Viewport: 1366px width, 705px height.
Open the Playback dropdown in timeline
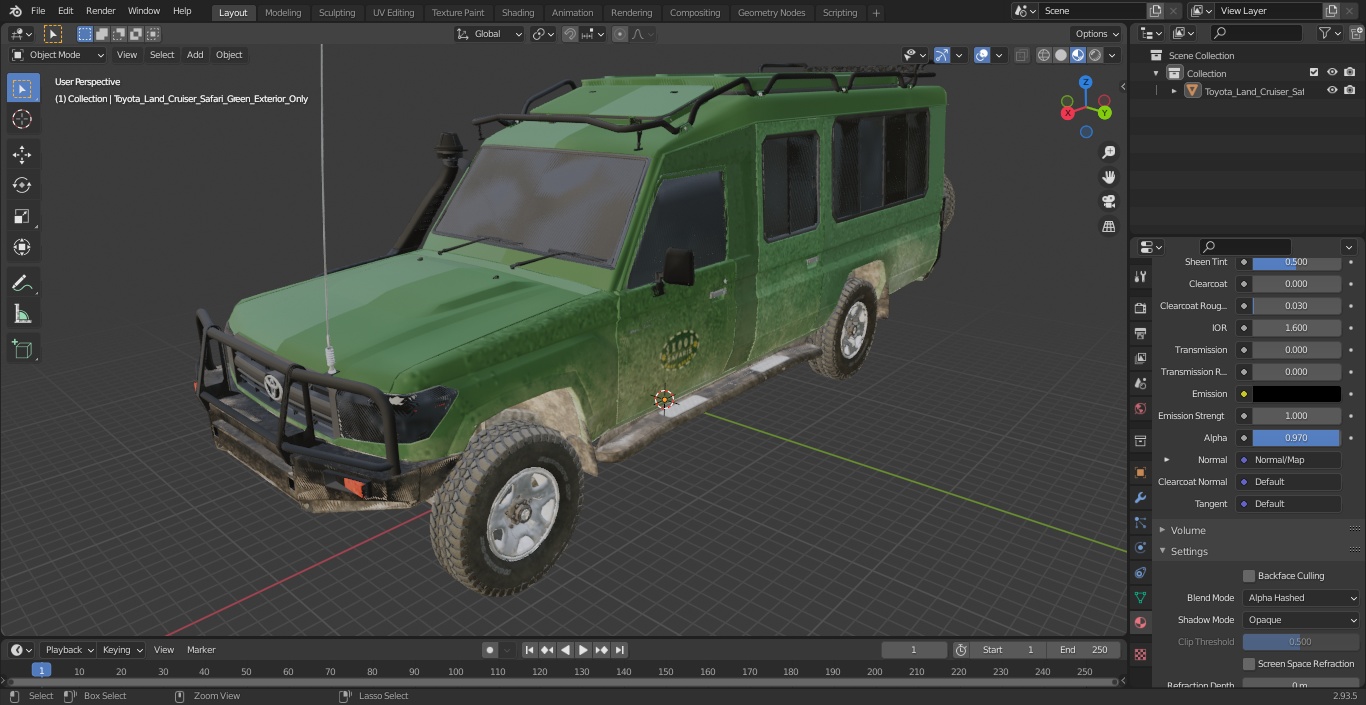pos(69,650)
